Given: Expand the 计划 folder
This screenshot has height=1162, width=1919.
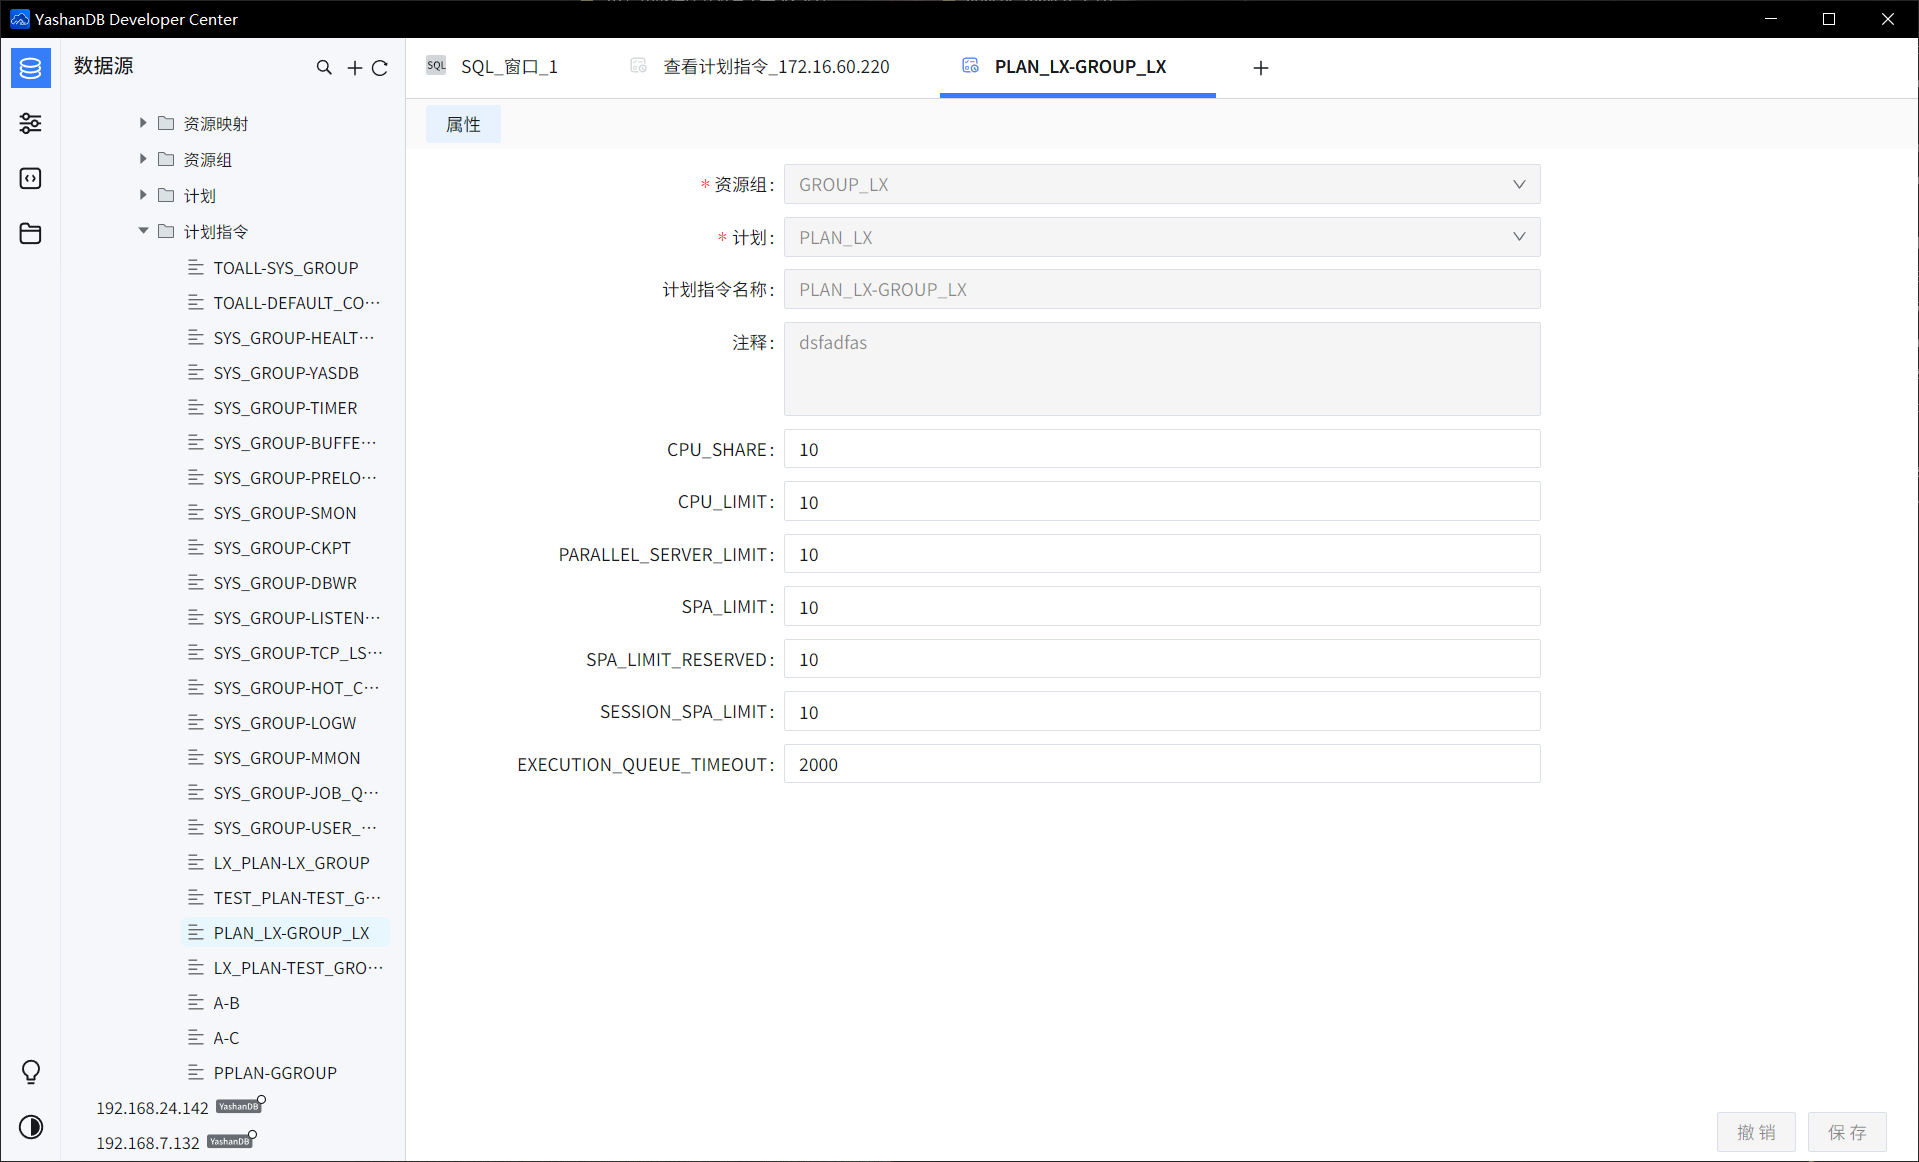Looking at the screenshot, I should tap(143, 194).
